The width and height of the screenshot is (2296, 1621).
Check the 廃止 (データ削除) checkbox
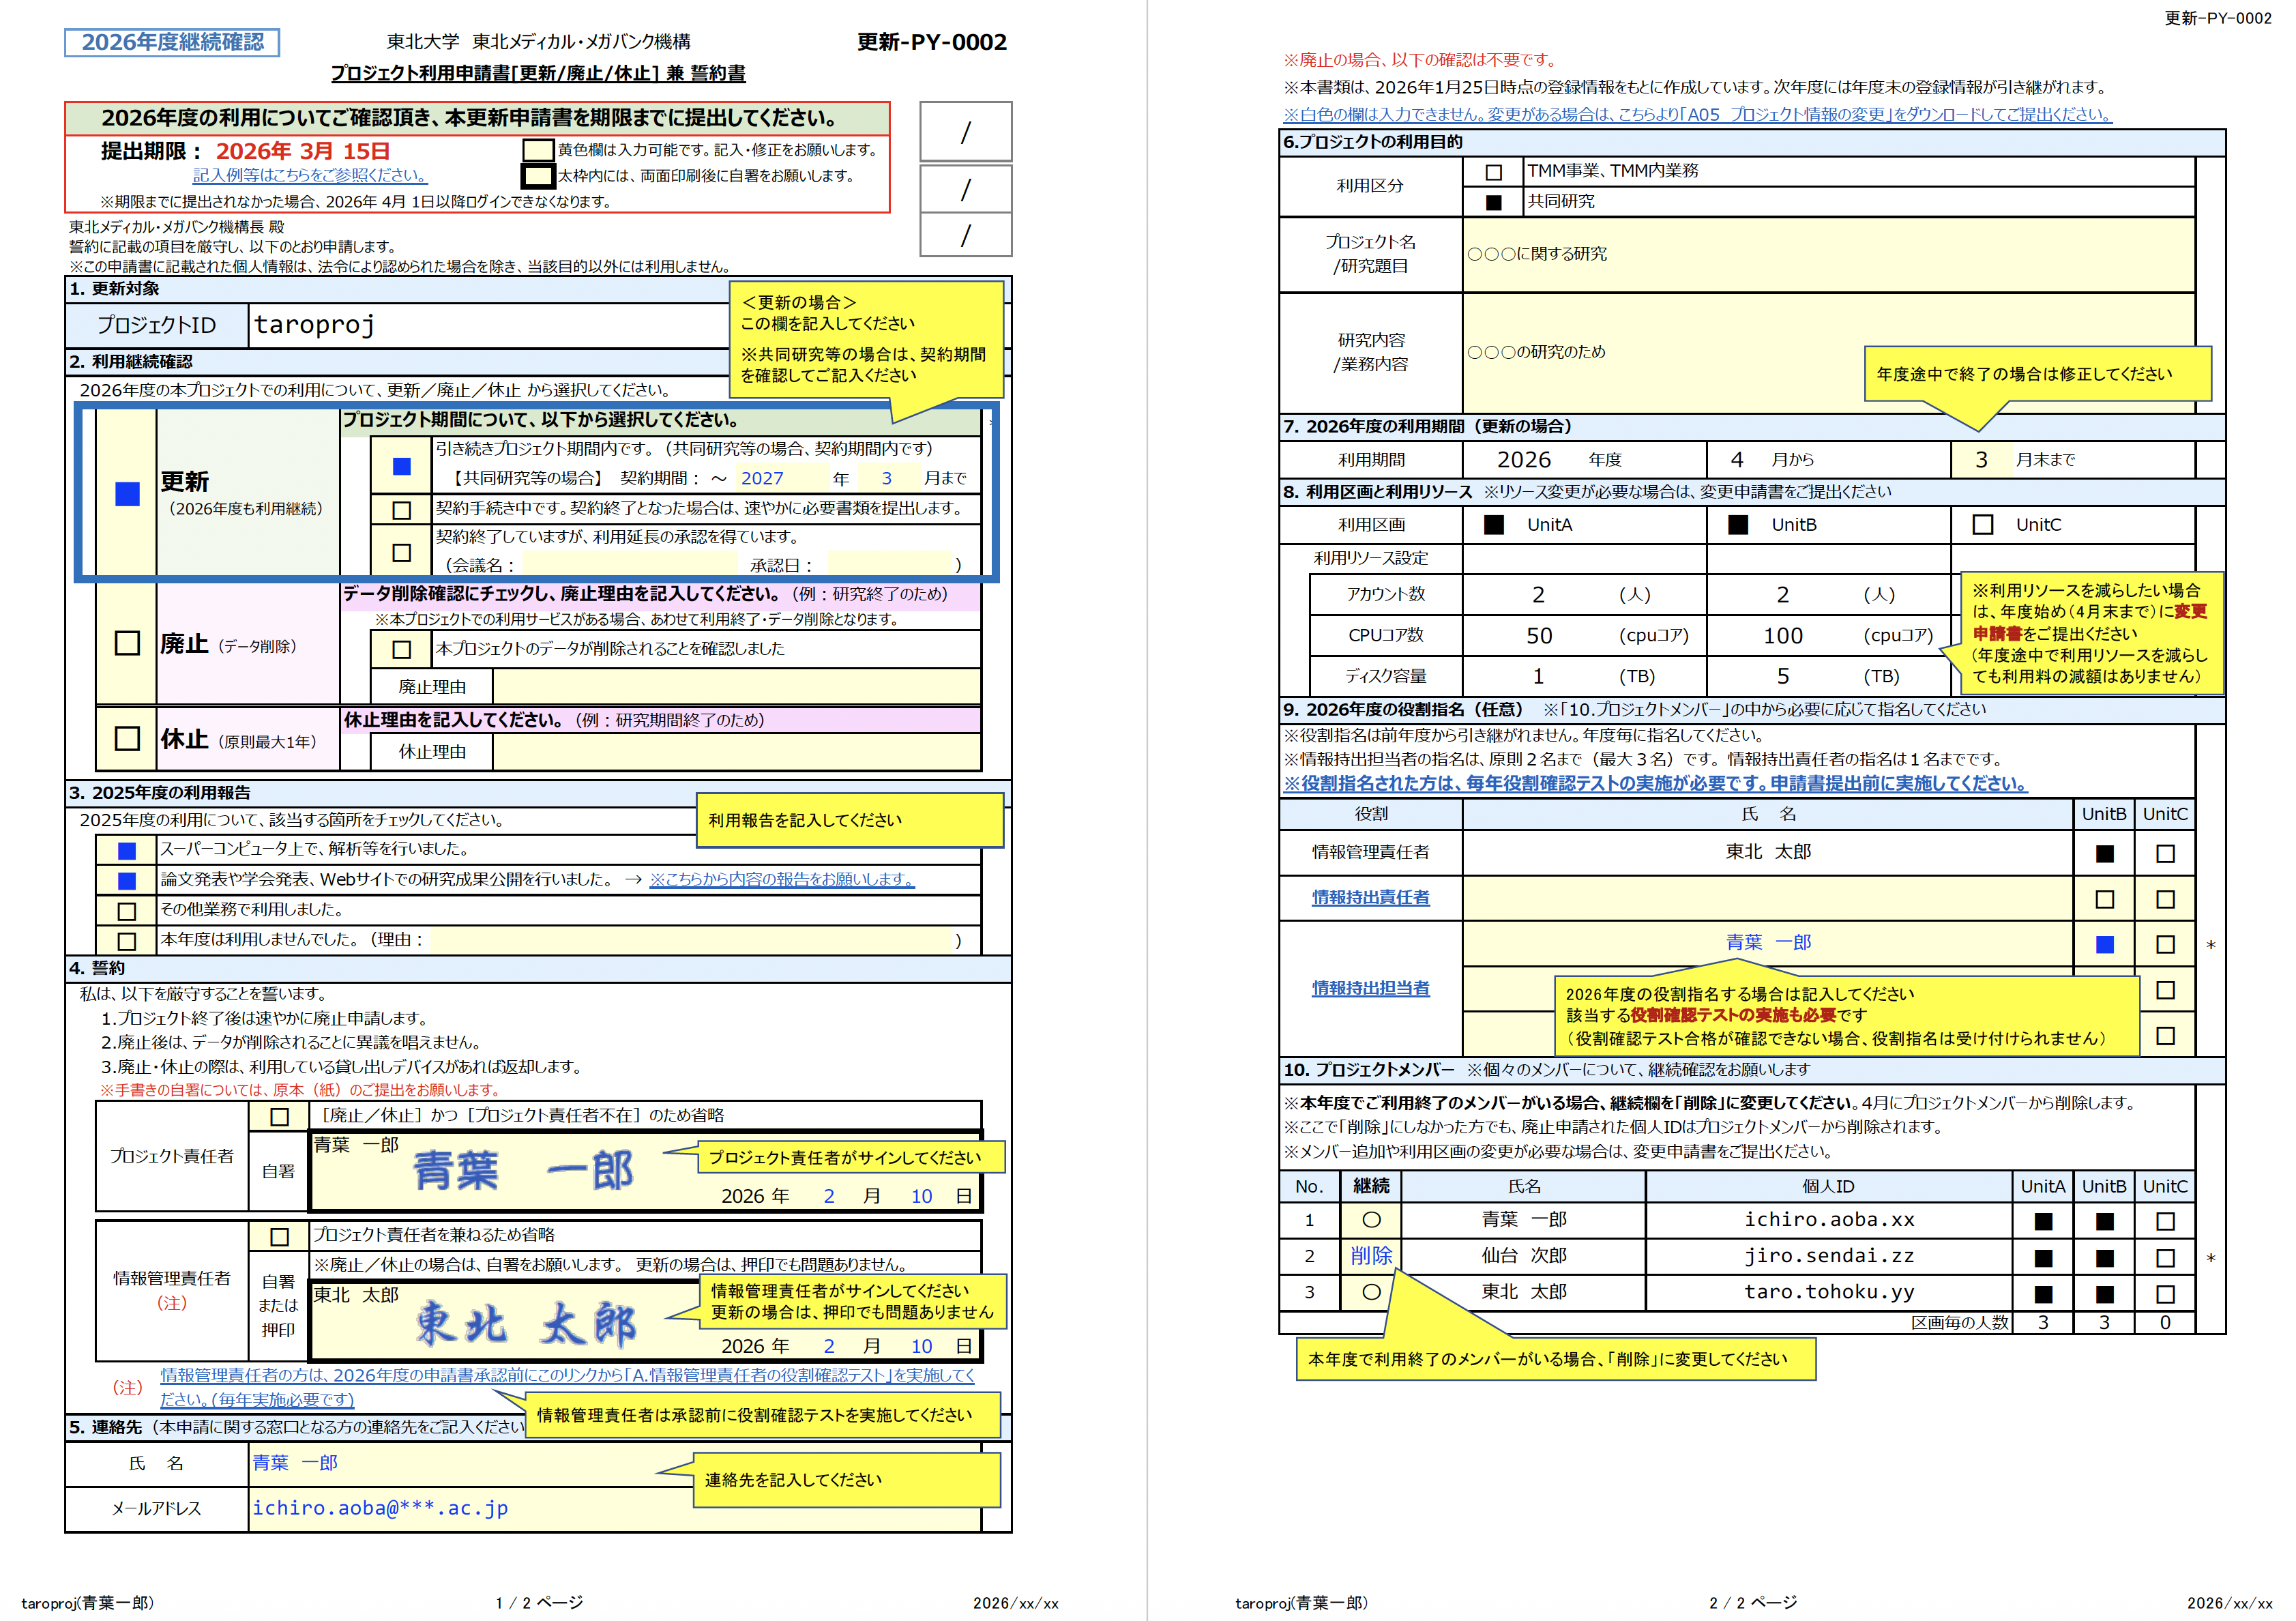(x=127, y=643)
